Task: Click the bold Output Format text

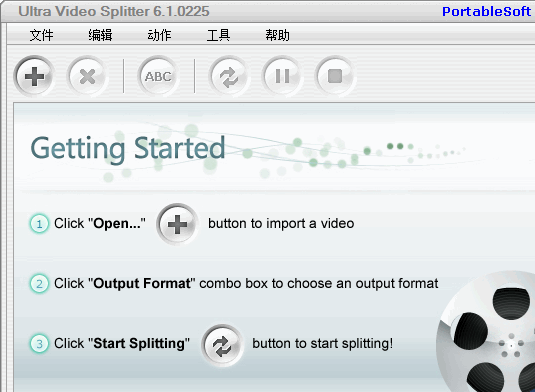Action: click(142, 284)
